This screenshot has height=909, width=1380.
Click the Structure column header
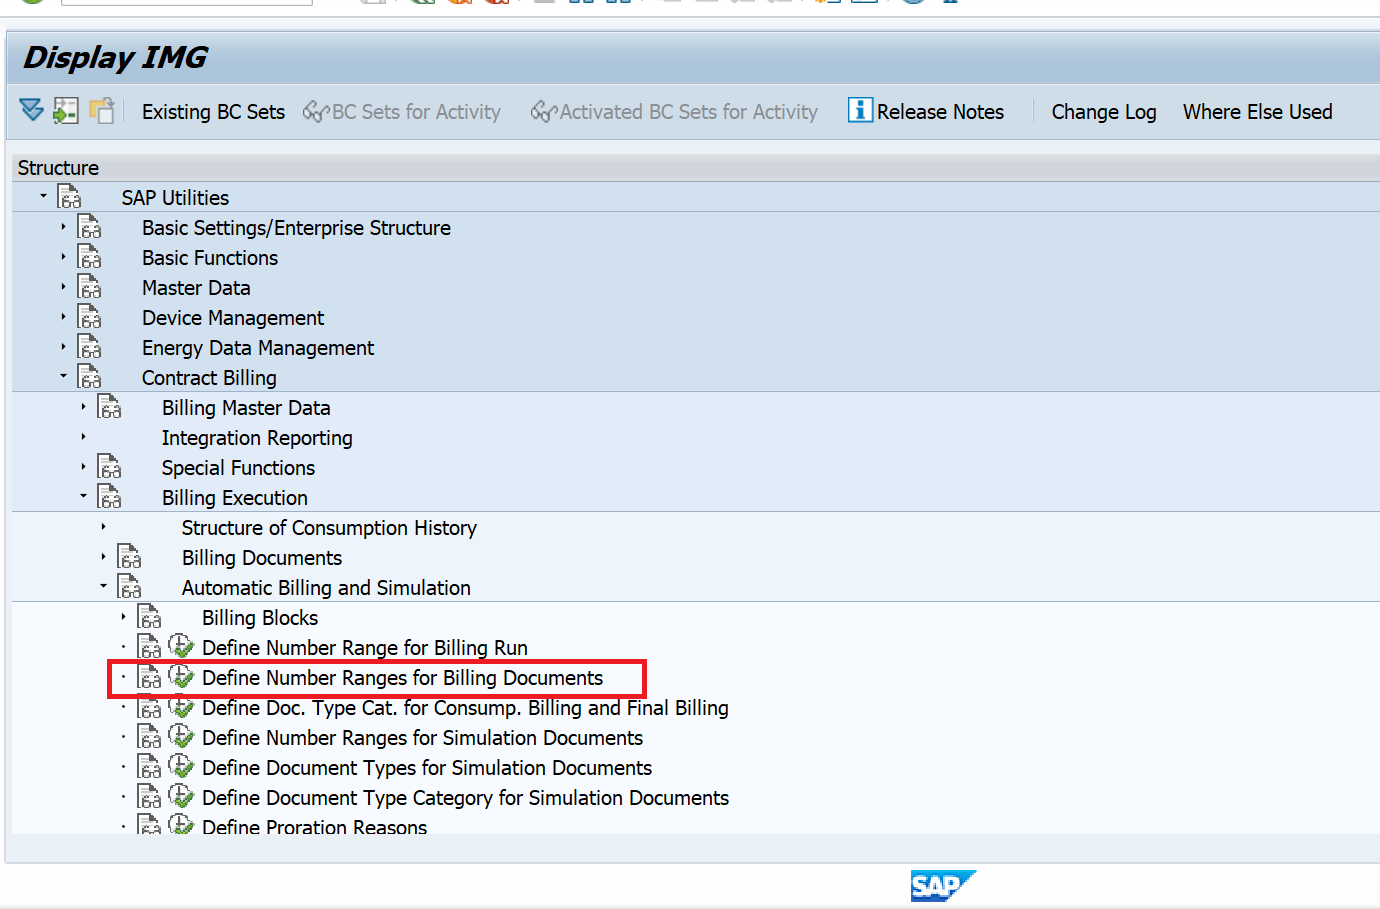coord(58,167)
